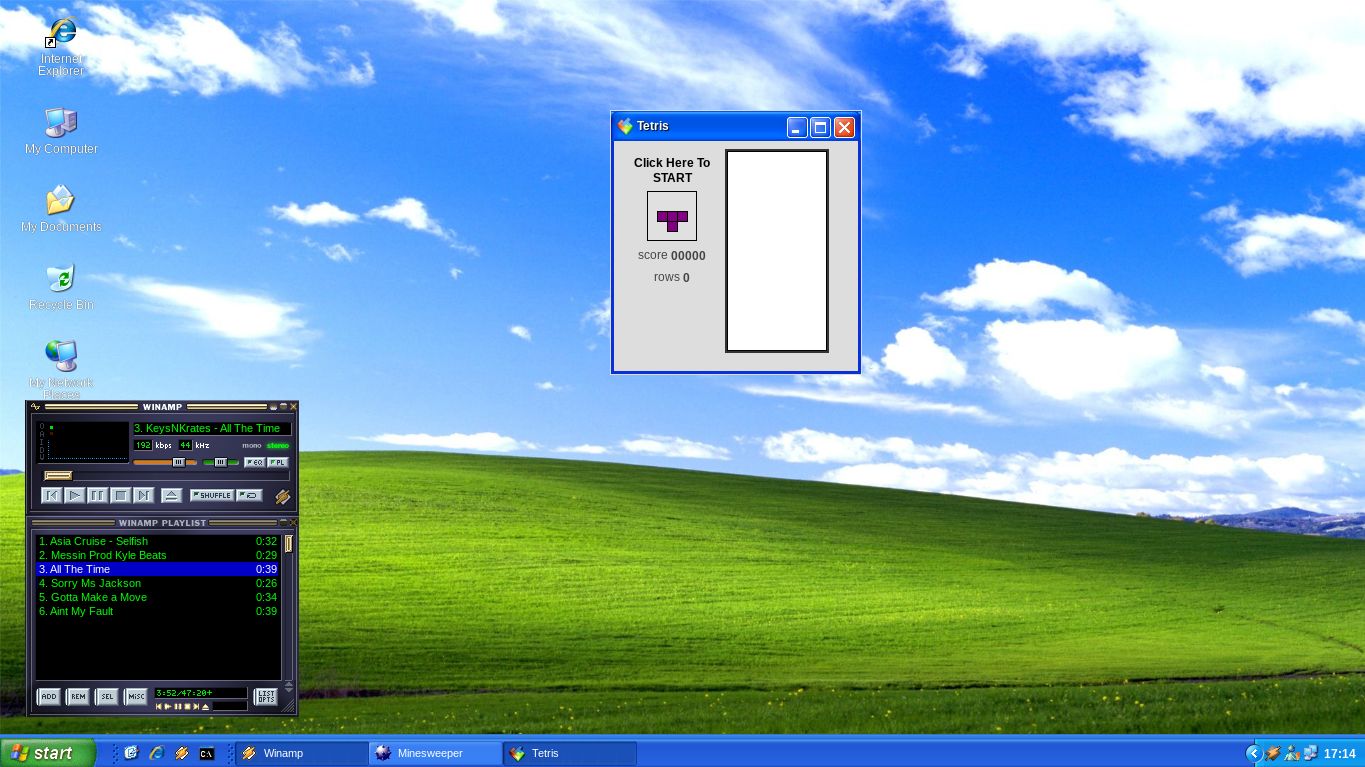Click mini stop button in playlist footer
Viewport: 1365px width, 767px height.
[x=187, y=707]
